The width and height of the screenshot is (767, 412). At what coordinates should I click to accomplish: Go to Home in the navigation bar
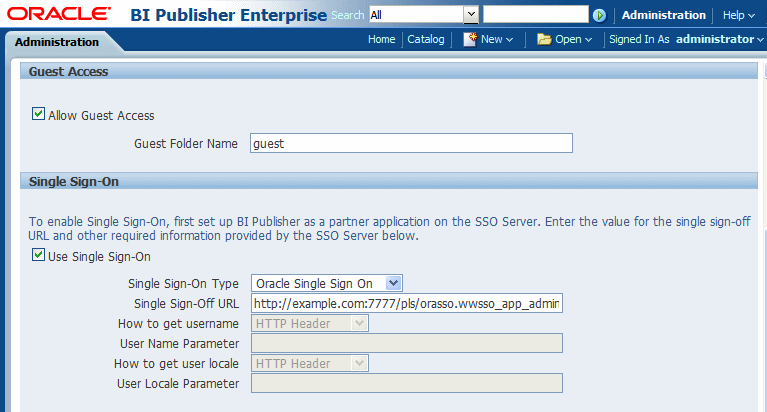382,39
